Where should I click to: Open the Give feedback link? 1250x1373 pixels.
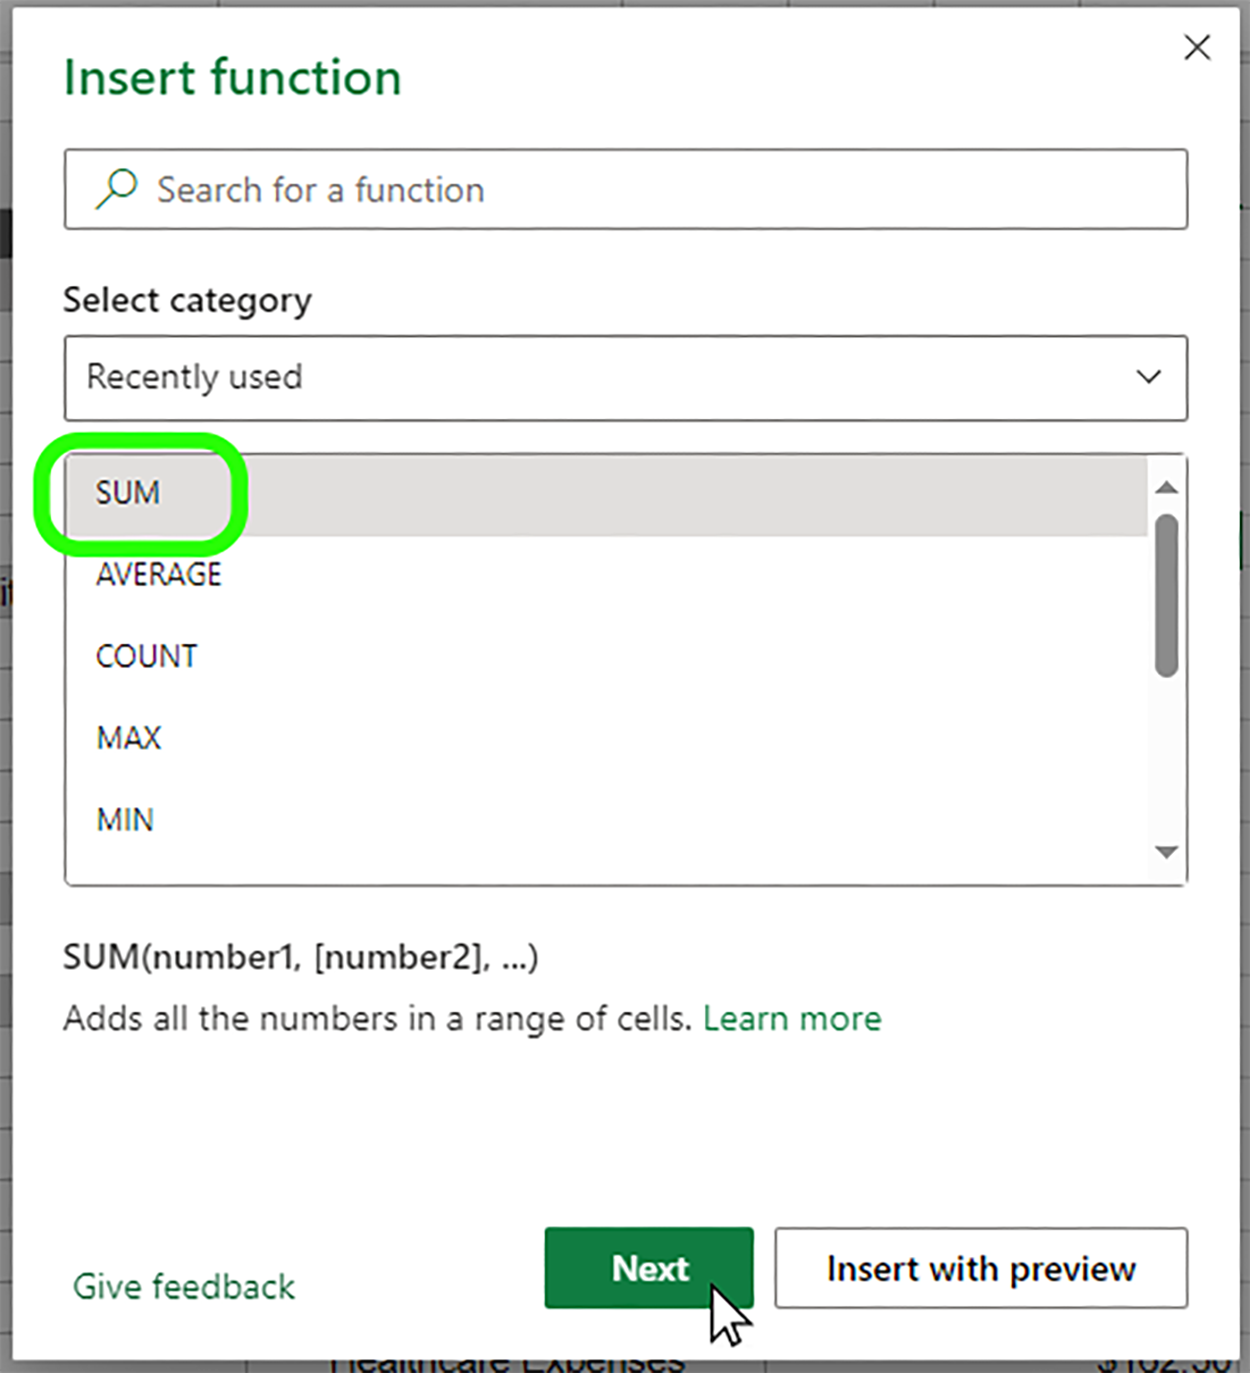pyautogui.click(x=184, y=1287)
